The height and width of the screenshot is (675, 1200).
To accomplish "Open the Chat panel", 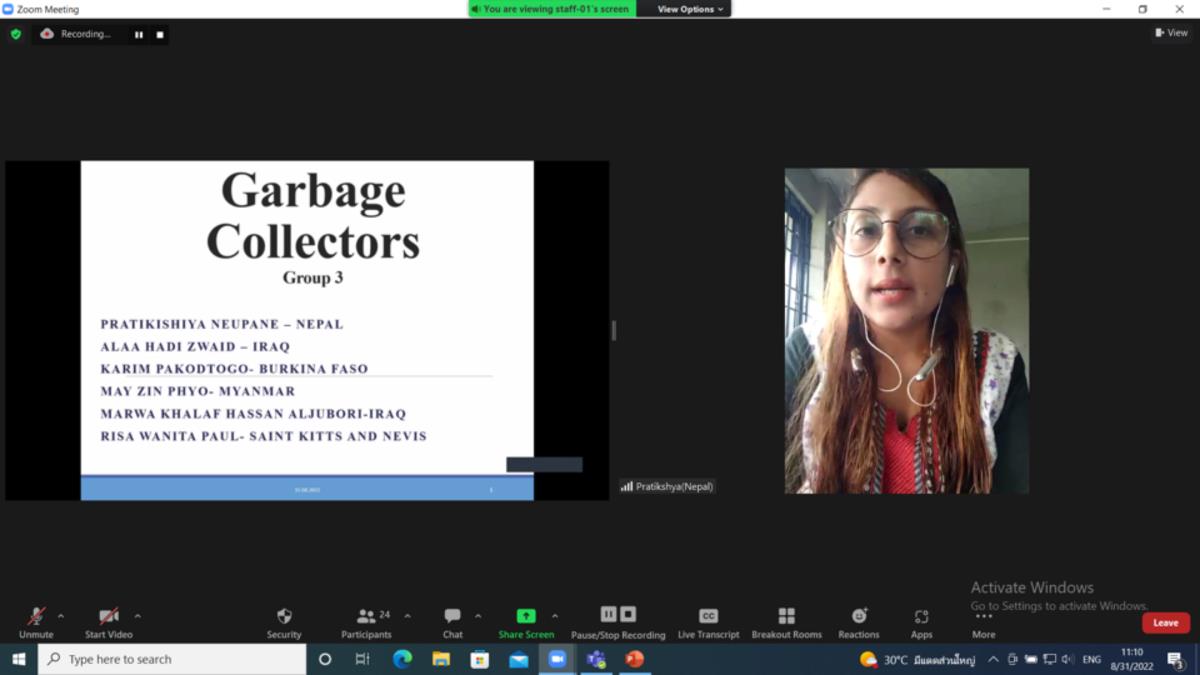I will [x=453, y=622].
